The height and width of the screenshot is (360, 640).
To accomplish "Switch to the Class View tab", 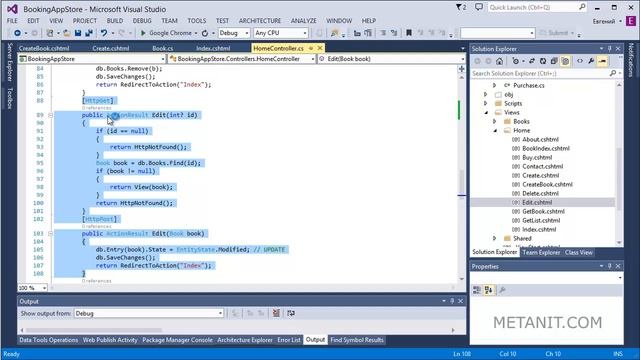I will tap(579, 253).
